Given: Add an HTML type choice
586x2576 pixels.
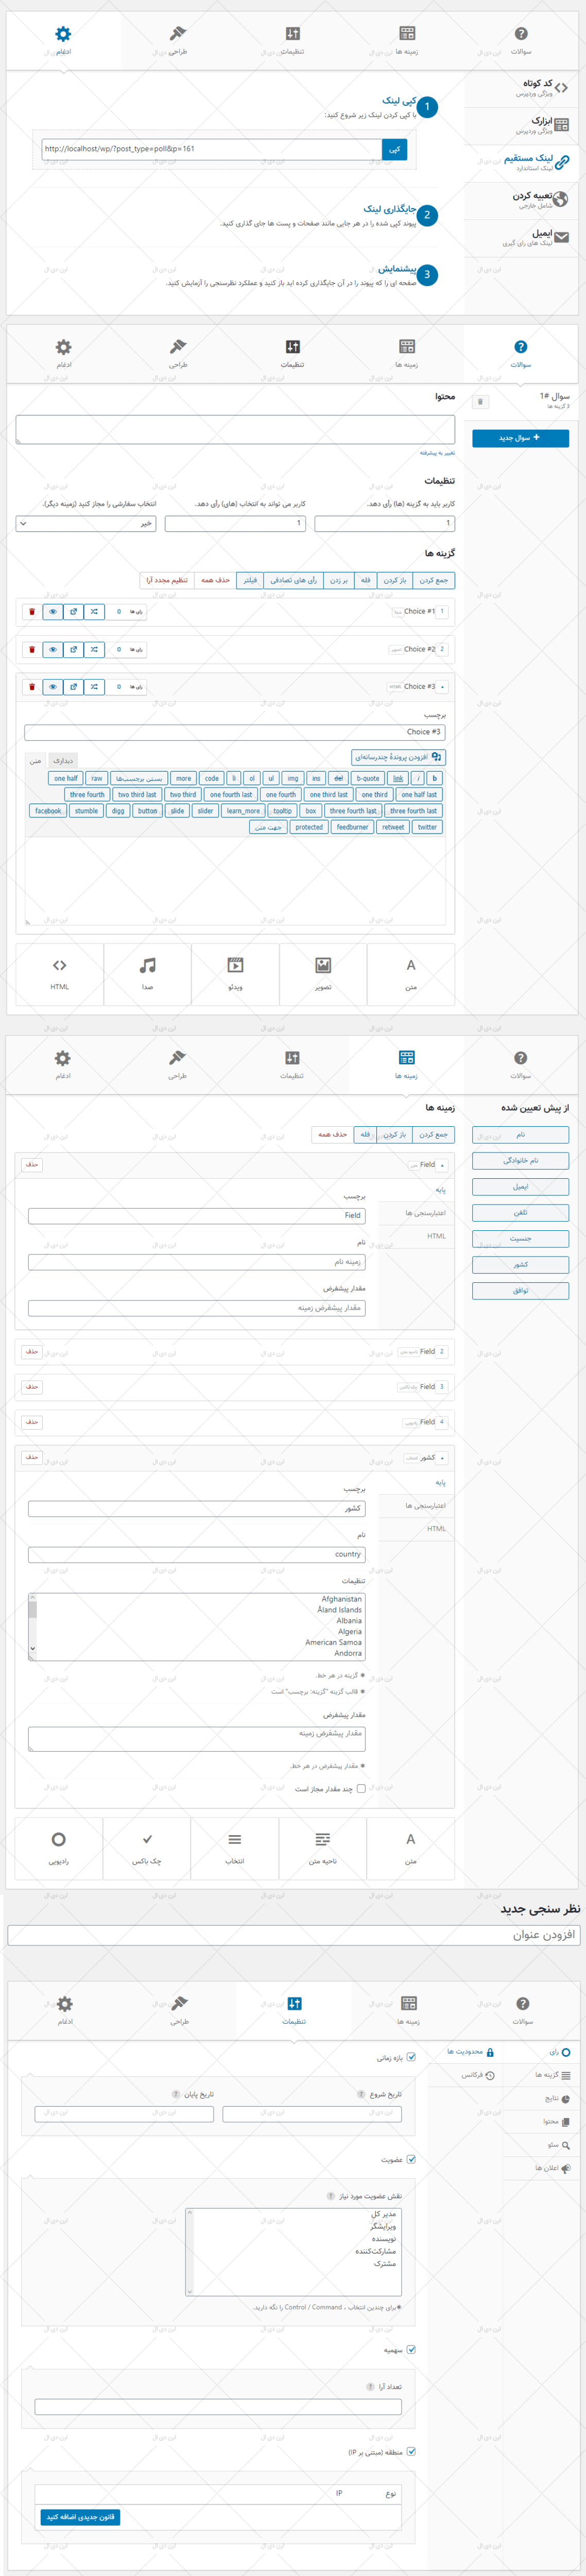Looking at the screenshot, I should point(60,973).
